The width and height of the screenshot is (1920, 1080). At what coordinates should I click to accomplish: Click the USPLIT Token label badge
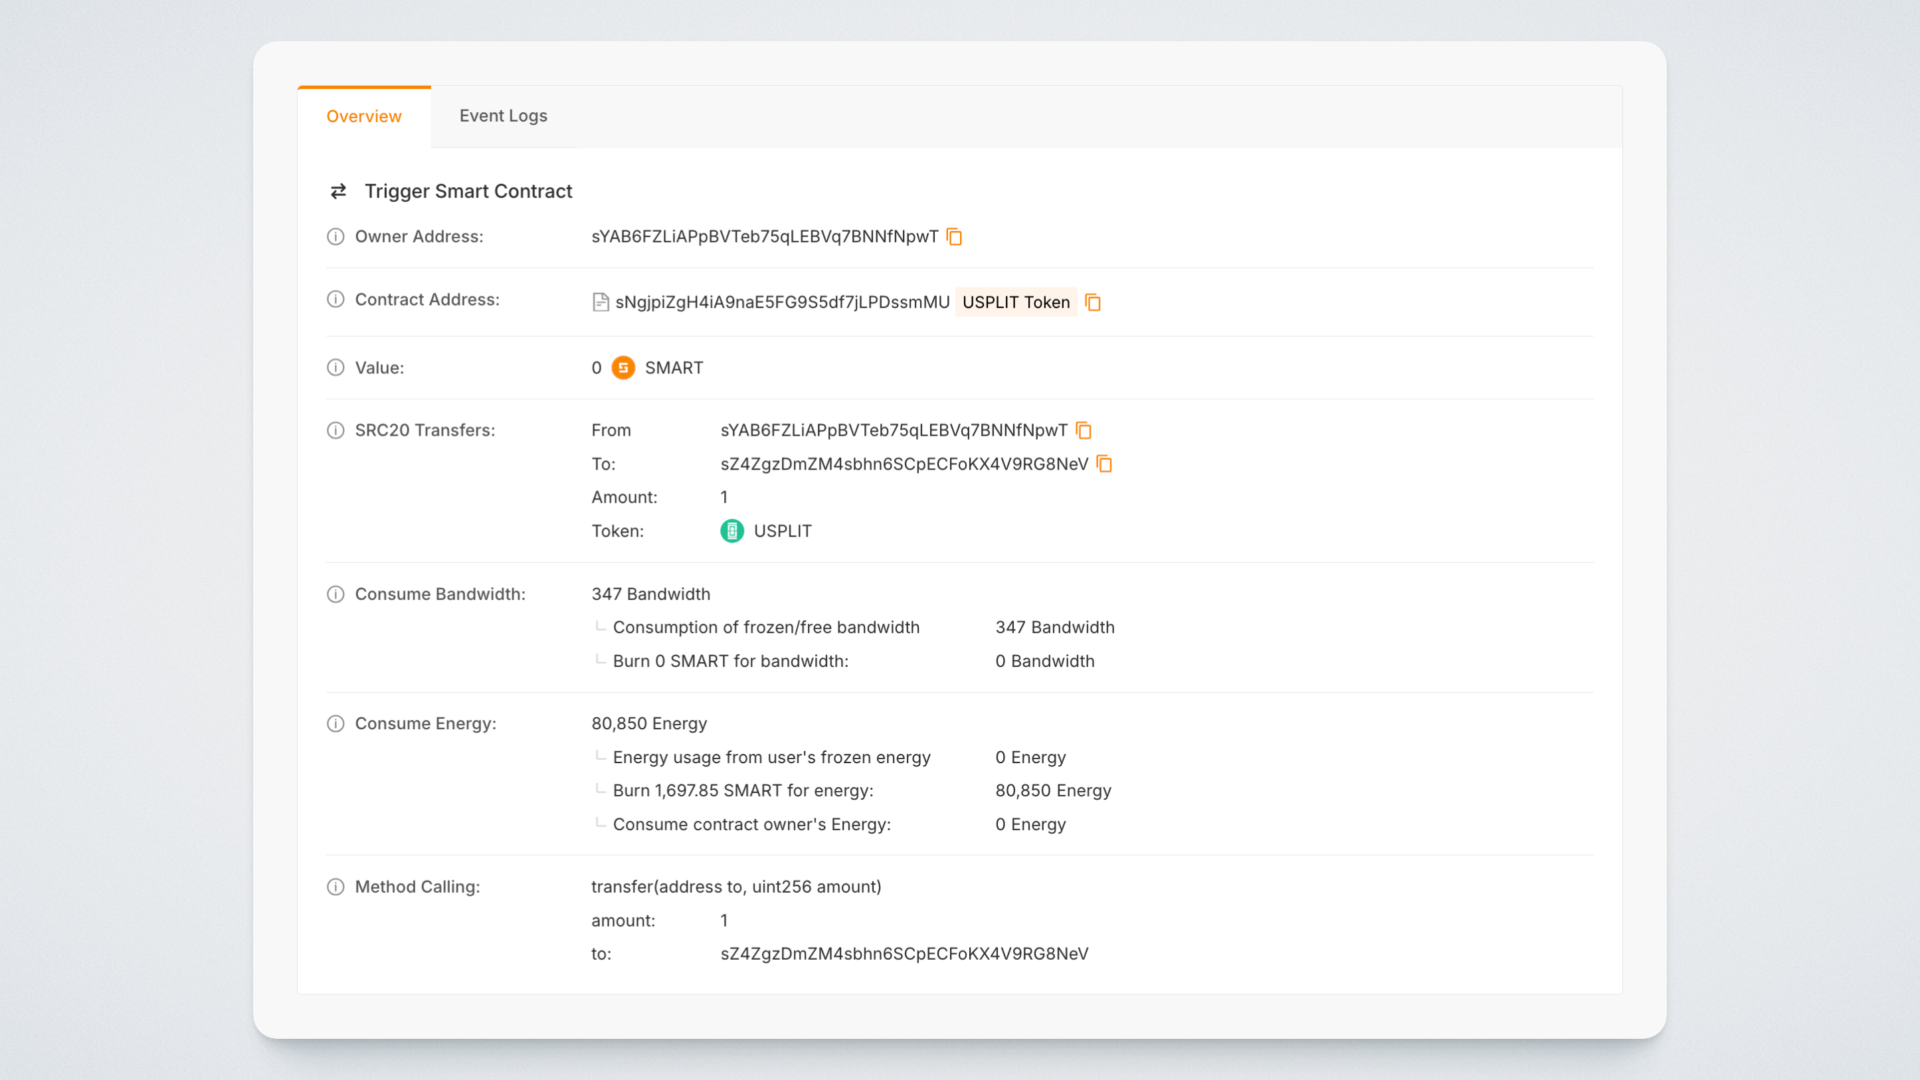tap(1015, 302)
